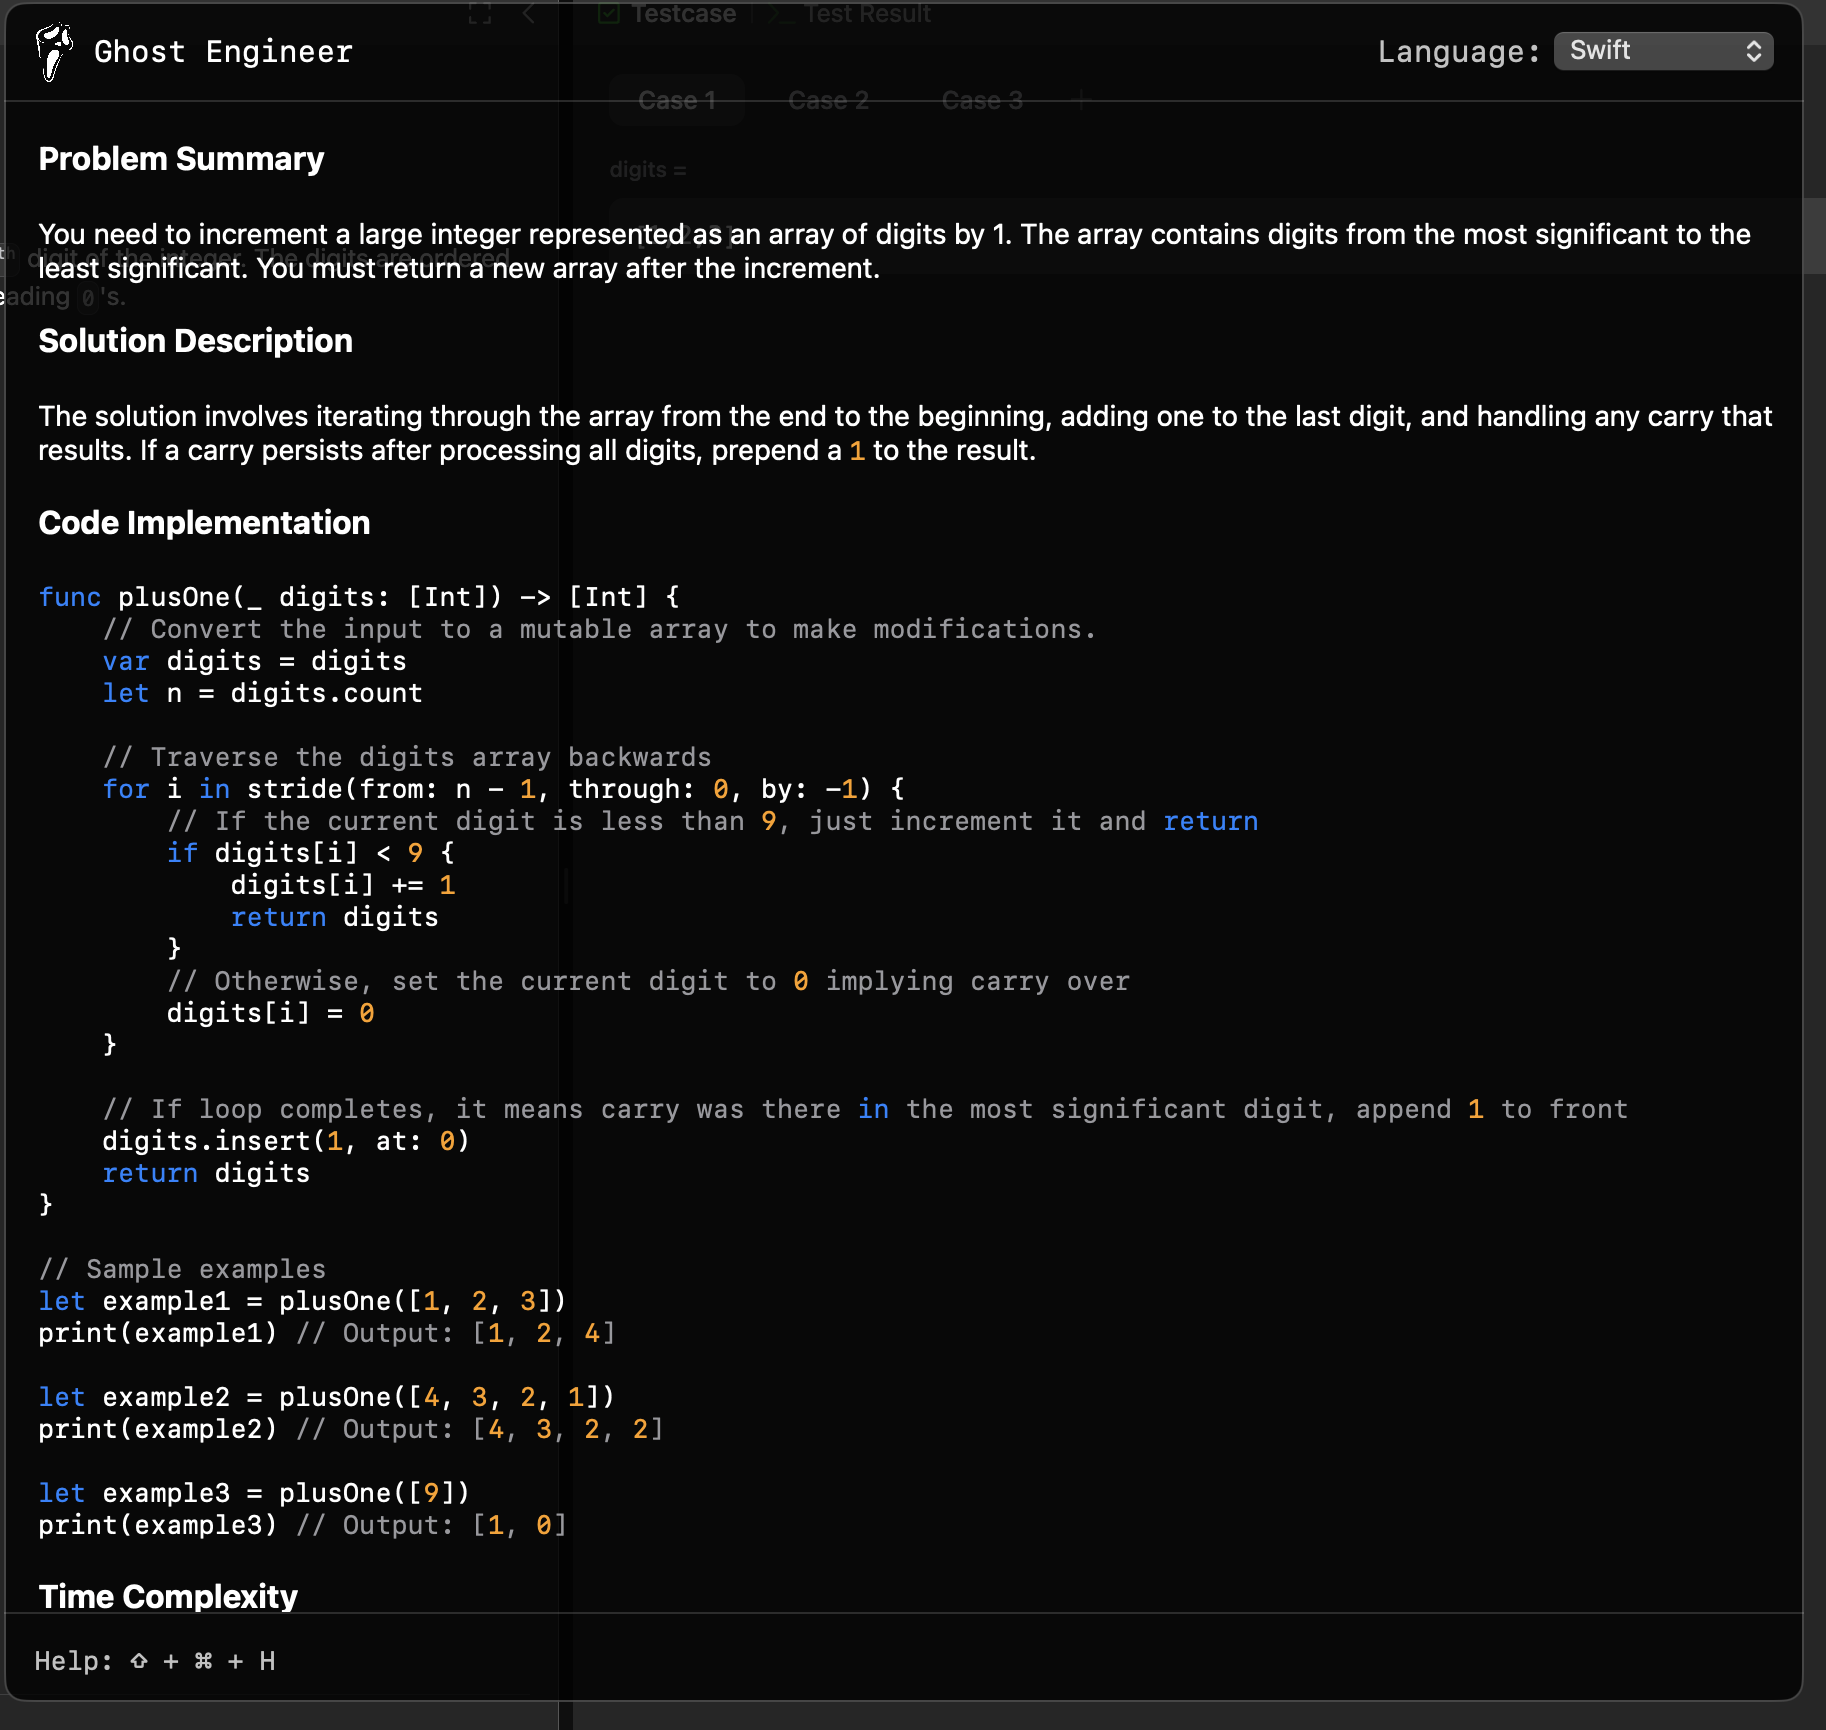Click the 'let n = digits.count' line
Screen dimensions: 1826x1730
click(263, 693)
